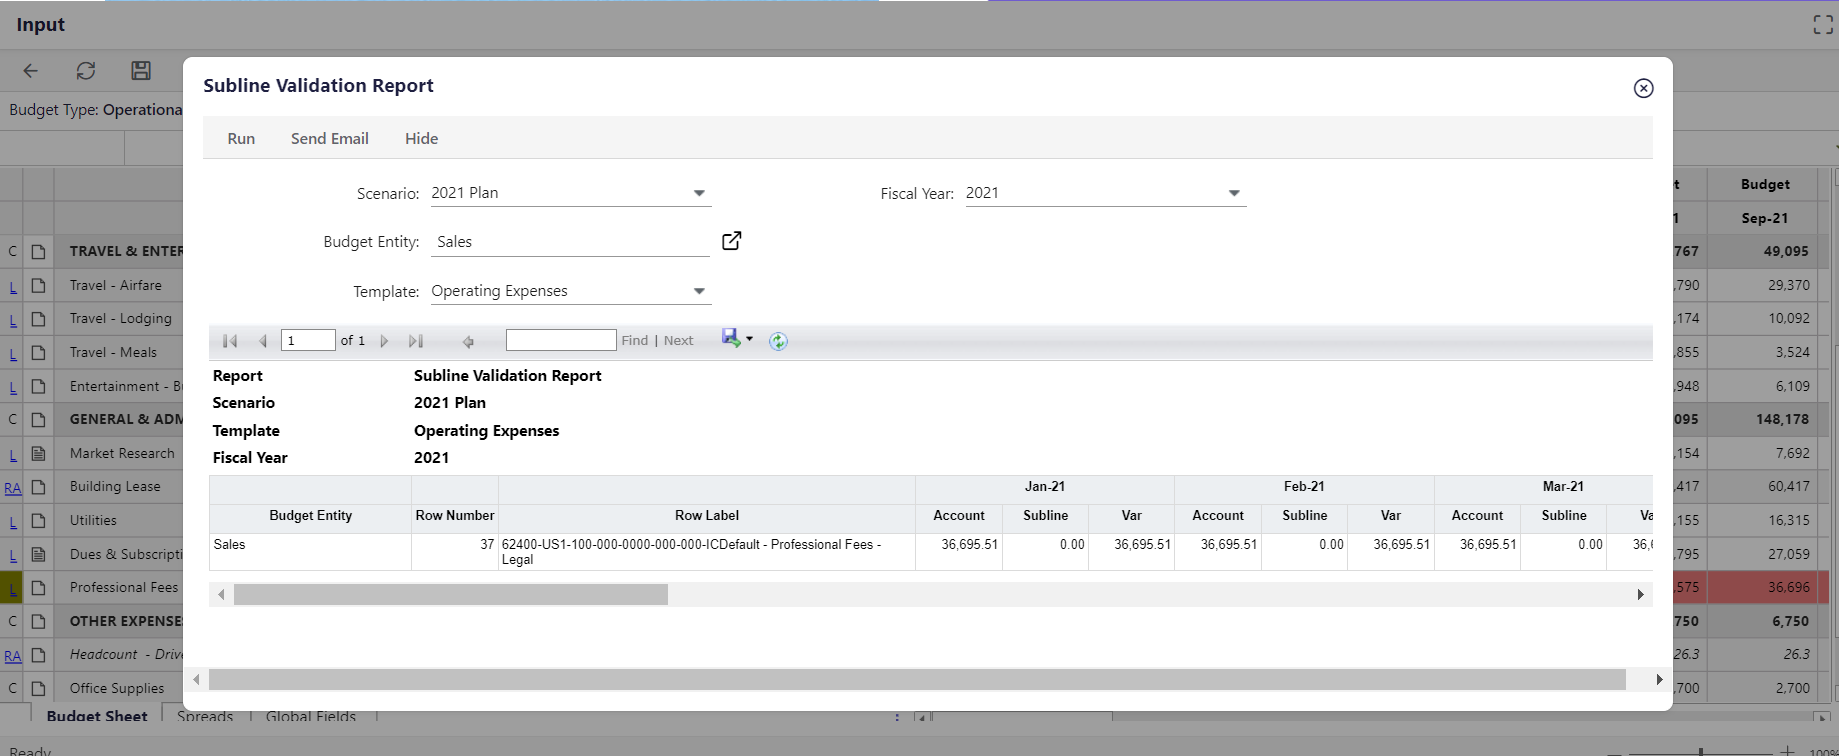Switch to the Spreads tab
Viewport: 1839px width, 756px height.
click(205, 716)
